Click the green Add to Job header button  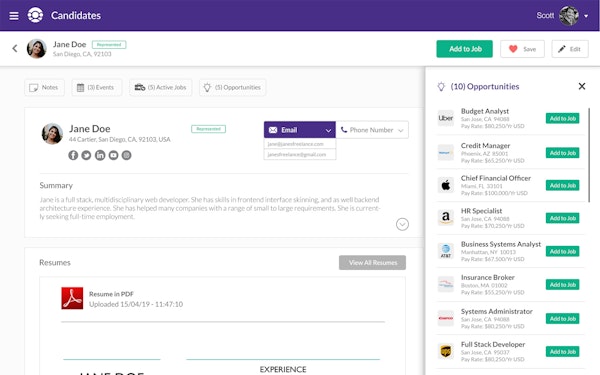tap(465, 49)
